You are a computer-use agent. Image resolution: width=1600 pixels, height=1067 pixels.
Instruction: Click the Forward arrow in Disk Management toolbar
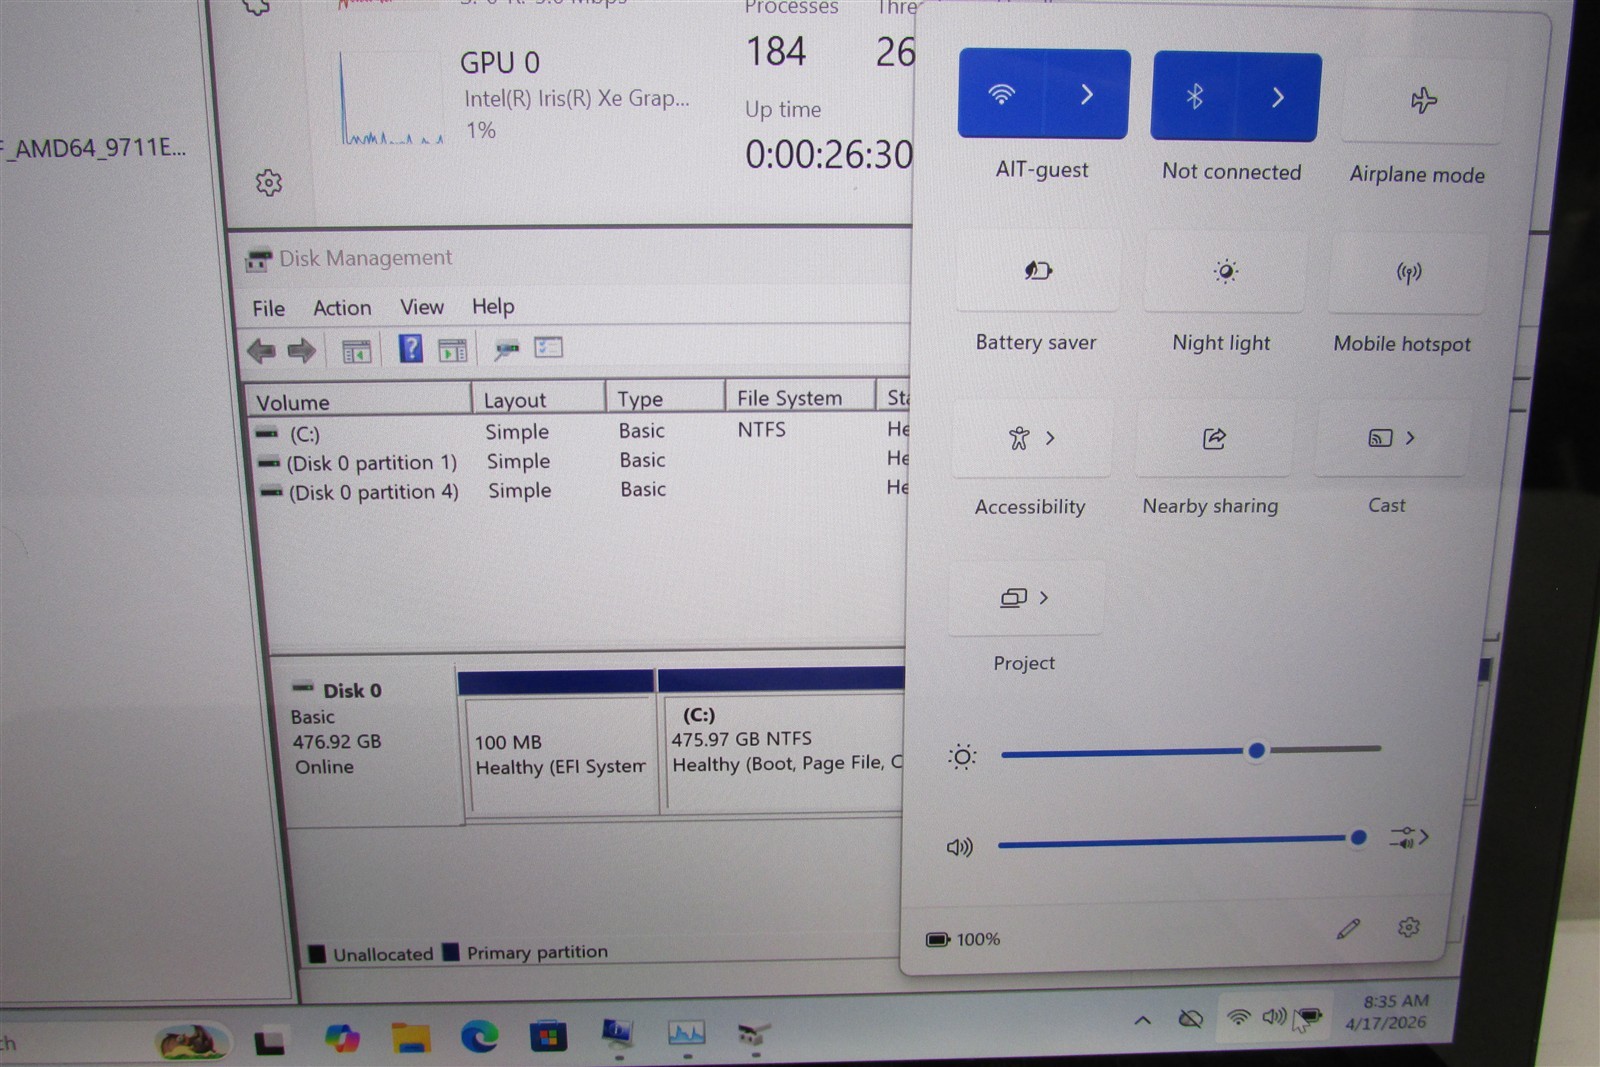tap(301, 350)
